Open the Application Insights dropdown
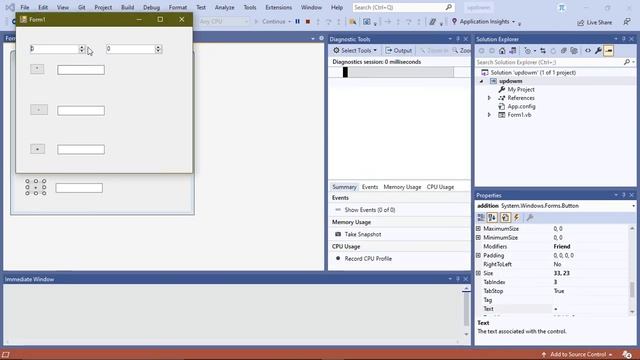The width and height of the screenshot is (640, 360). [483, 22]
